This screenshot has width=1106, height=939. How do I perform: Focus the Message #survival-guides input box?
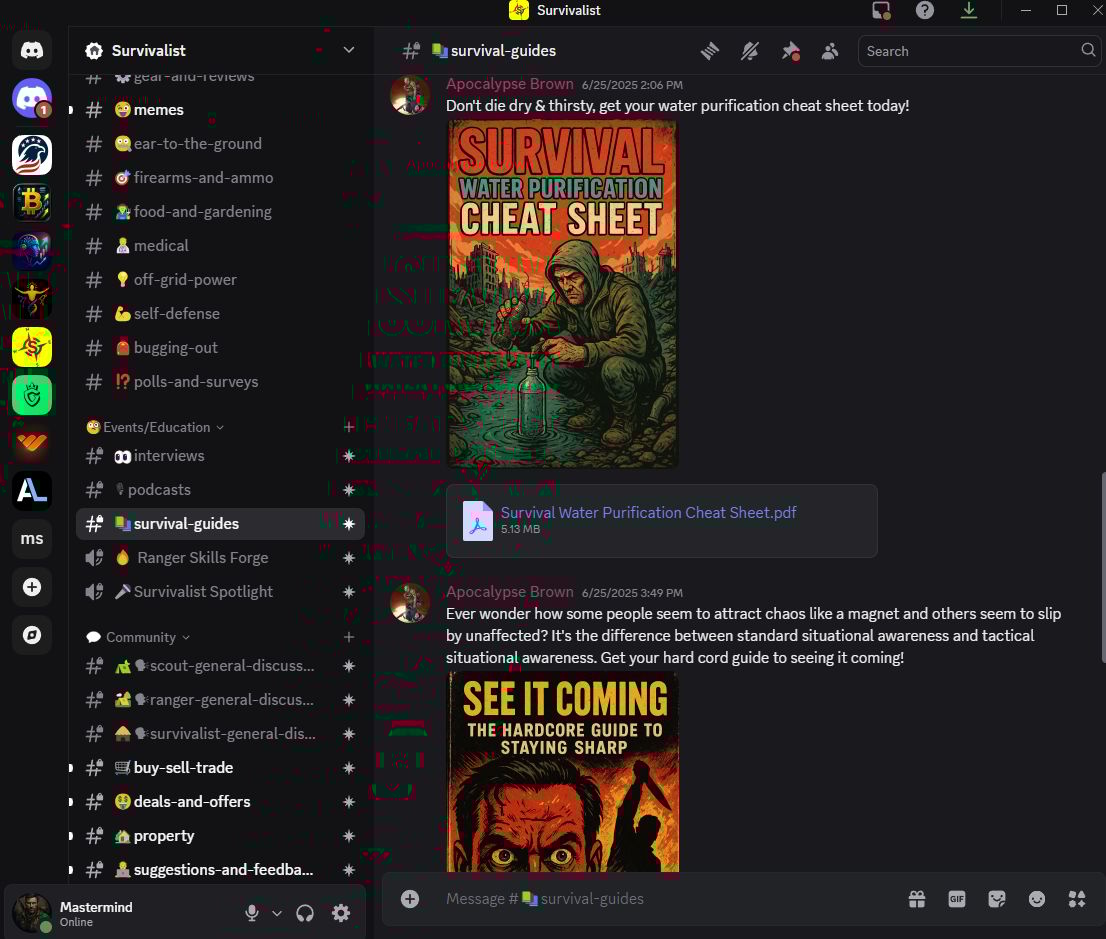point(669,899)
